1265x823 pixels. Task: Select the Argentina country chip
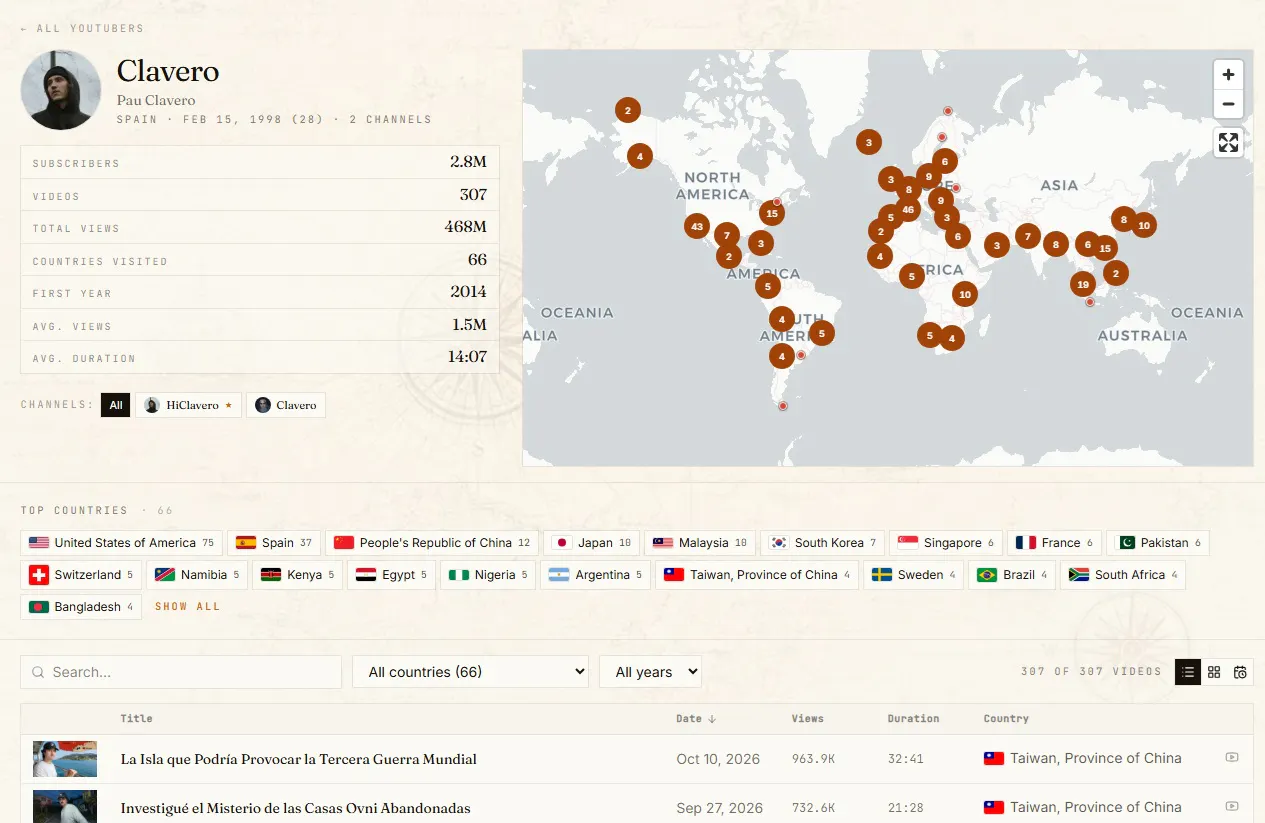(x=596, y=575)
